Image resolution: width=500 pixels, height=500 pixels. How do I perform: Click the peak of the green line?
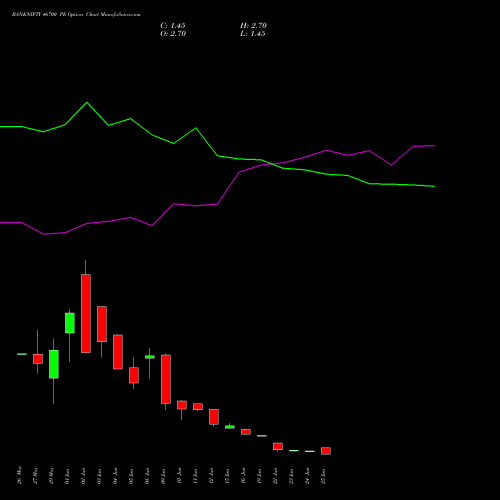coord(87,102)
